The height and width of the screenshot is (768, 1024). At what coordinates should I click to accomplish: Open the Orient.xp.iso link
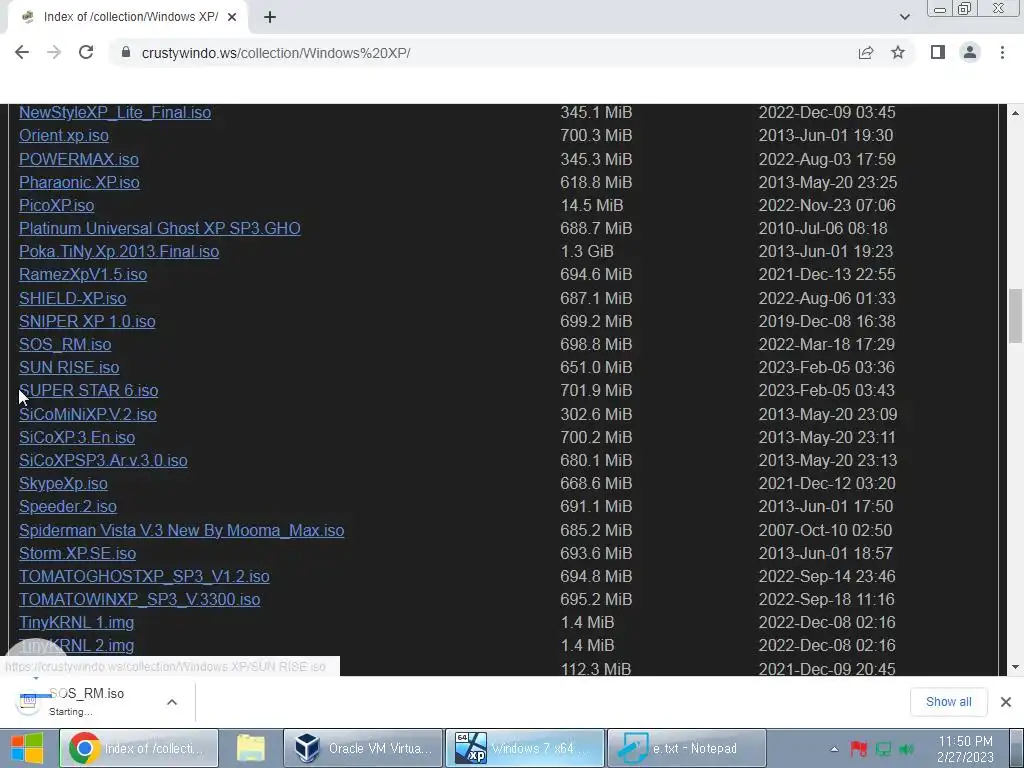point(64,135)
